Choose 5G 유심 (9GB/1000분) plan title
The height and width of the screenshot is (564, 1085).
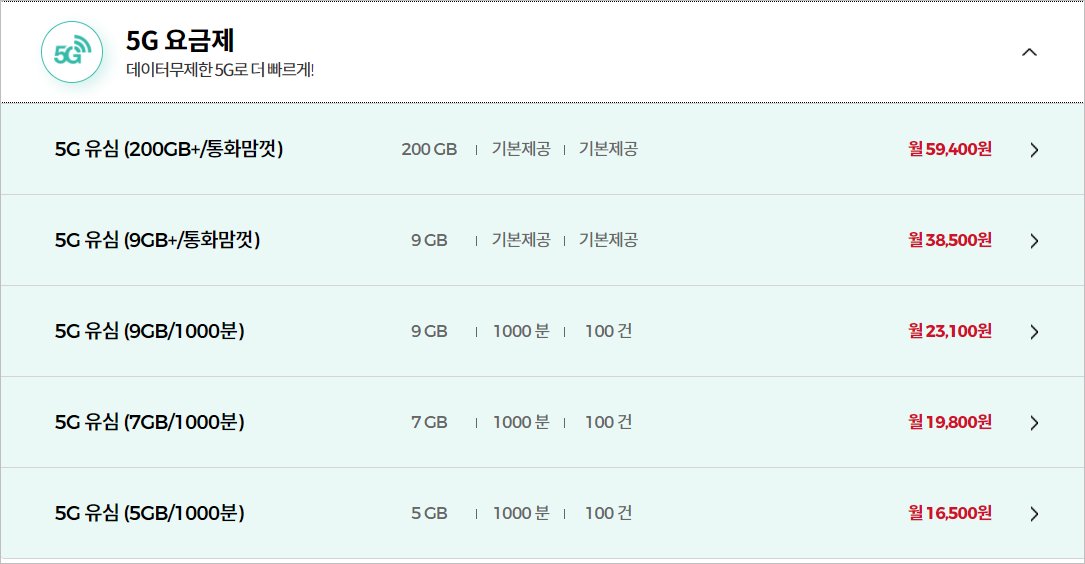(149, 331)
